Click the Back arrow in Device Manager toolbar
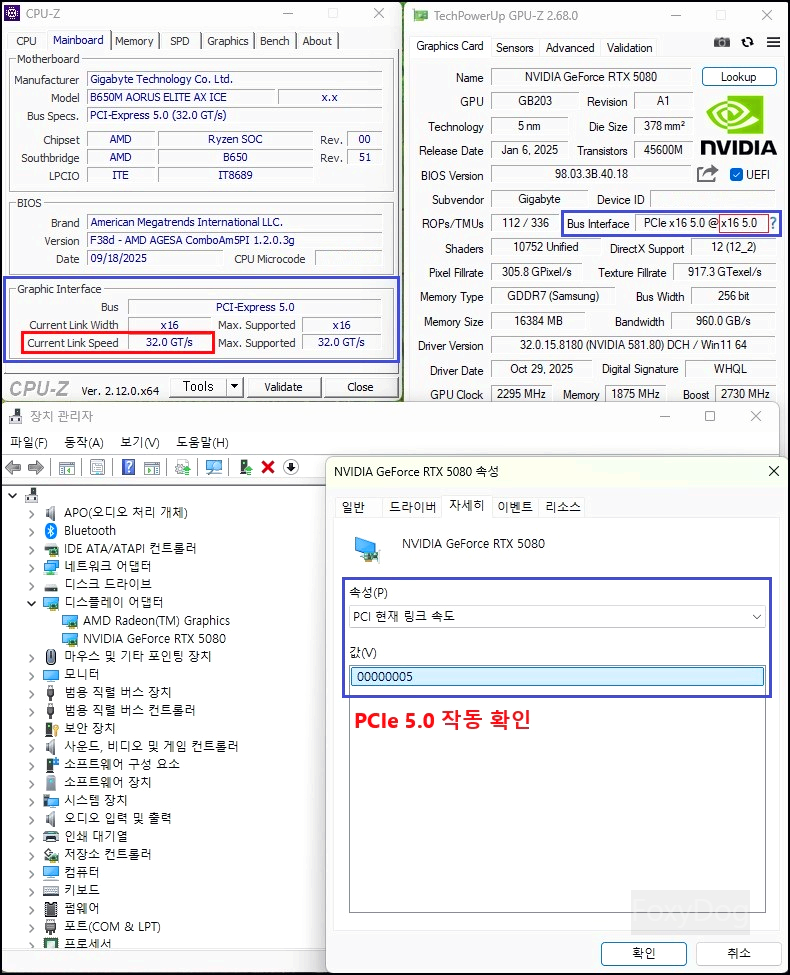This screenshot has width=790, height=975. click(x=13, y=467)
